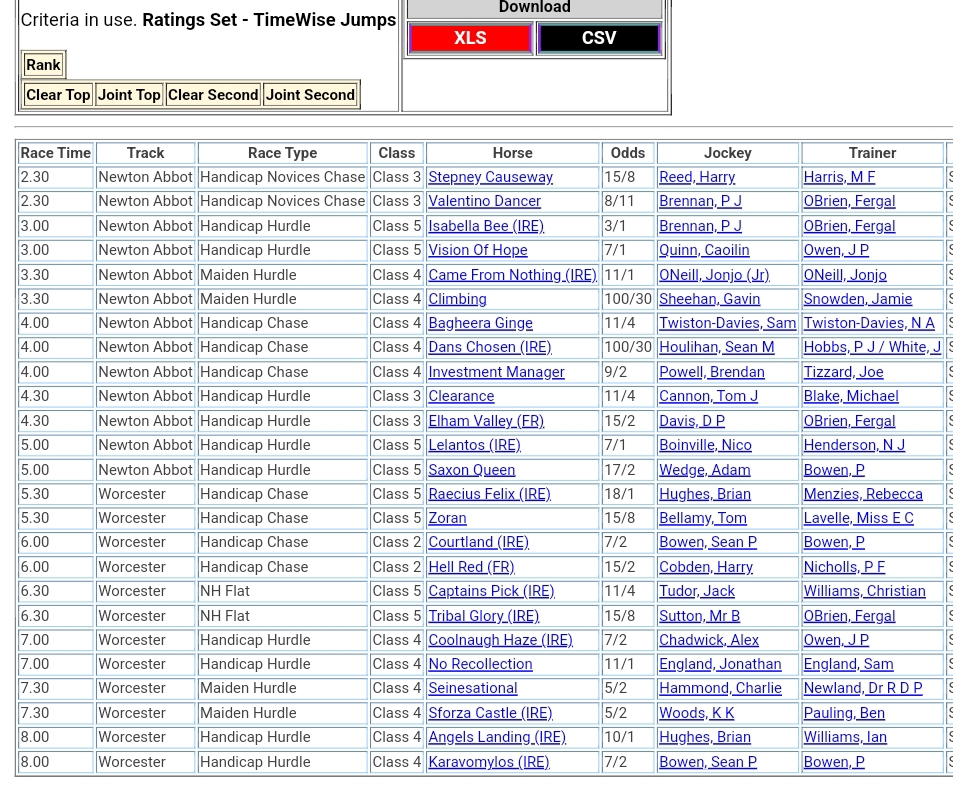The height and width of the screenshot is (804, 953).
Task: View jockey Reed, Harry details
Action: [697, 177]
